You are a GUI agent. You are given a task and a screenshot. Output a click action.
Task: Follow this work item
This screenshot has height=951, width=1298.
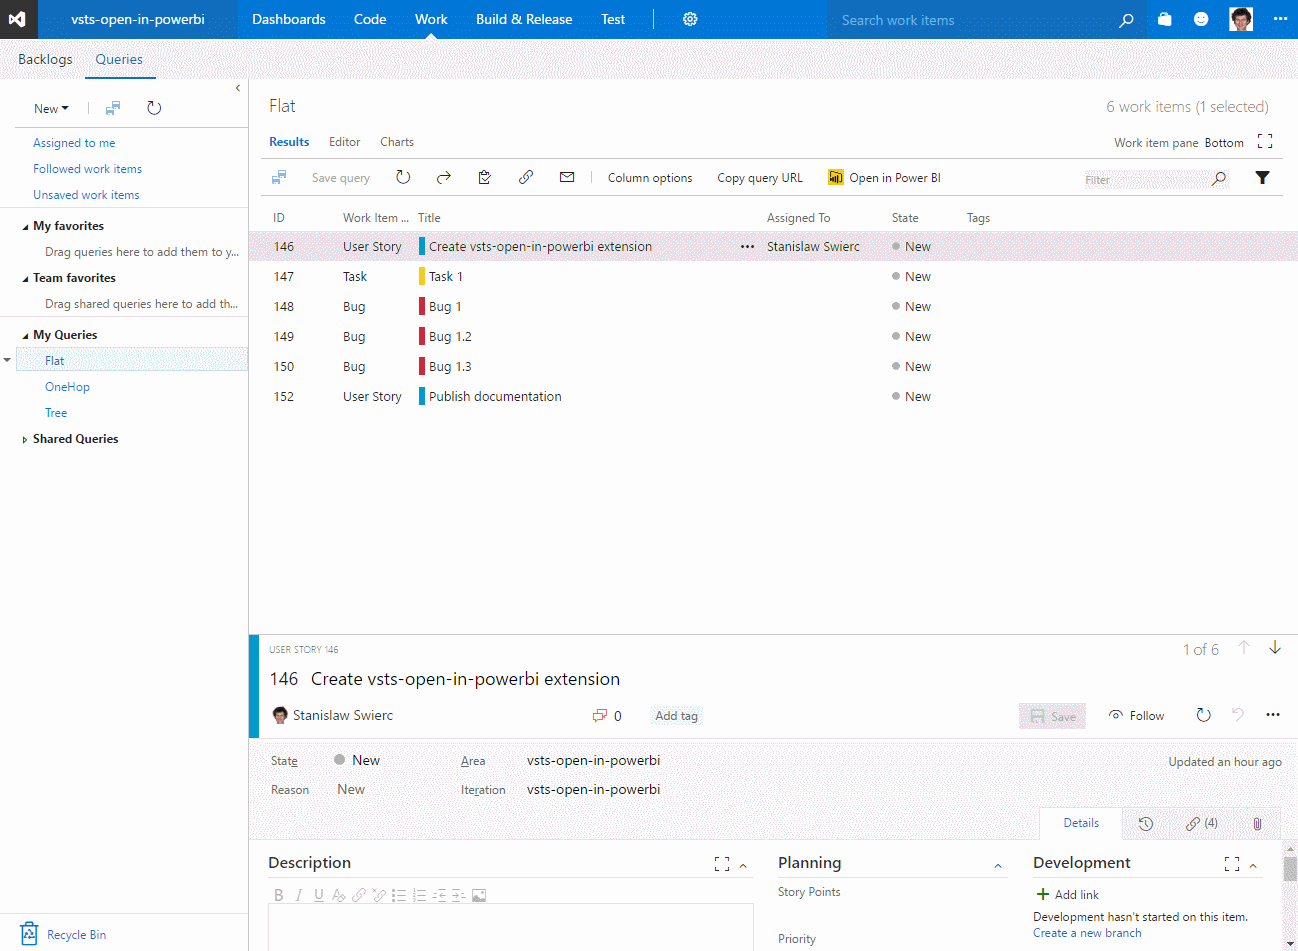[1137, 716]
